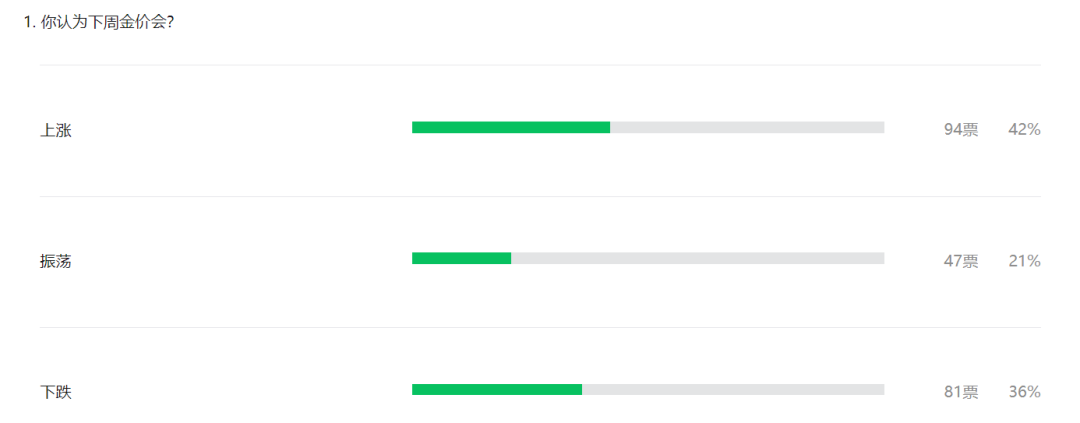The height and width of the screenshot is (423, 1080).
Task: Select the 上涨 option label
Action: (x=56, y=130)
